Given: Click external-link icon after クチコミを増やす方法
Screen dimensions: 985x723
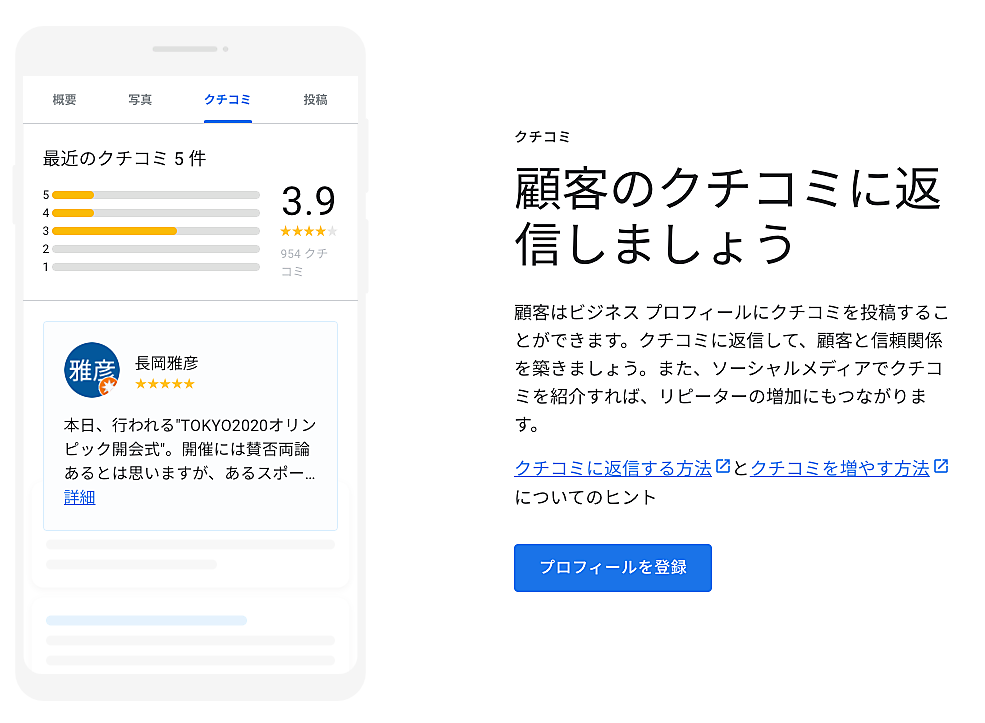Looking at the screenshot, I should tap(941, 466).
